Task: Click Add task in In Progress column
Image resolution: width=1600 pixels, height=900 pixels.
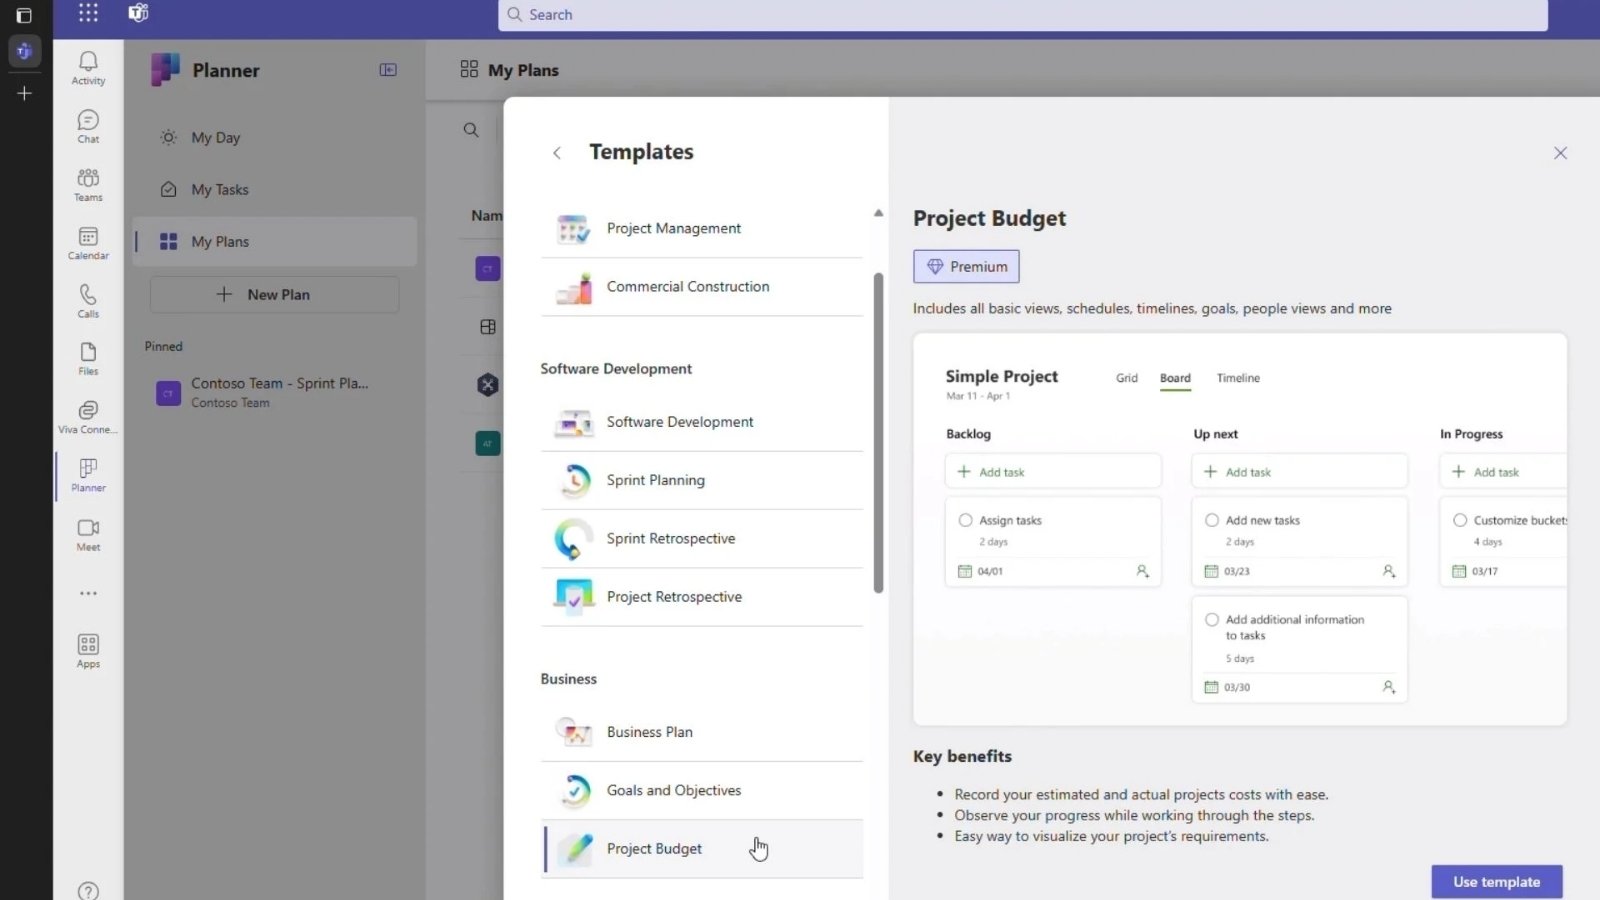Action: tap(1503, 471)
